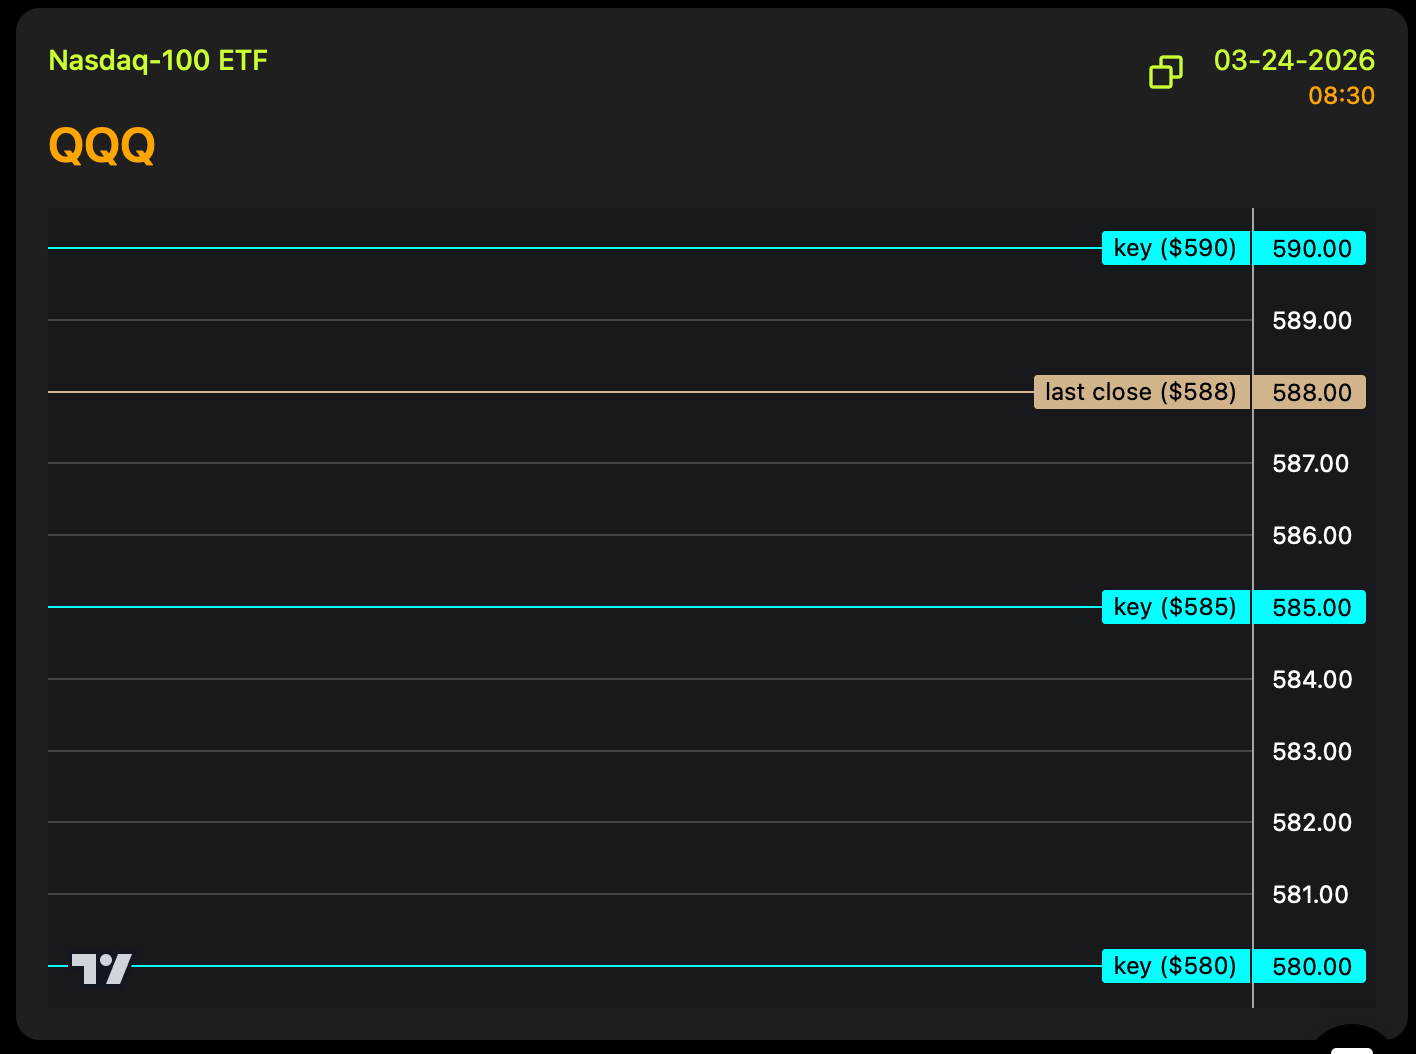Select the key ($585) line label
This screenshot has height=1054, width=1416.
1175,607
